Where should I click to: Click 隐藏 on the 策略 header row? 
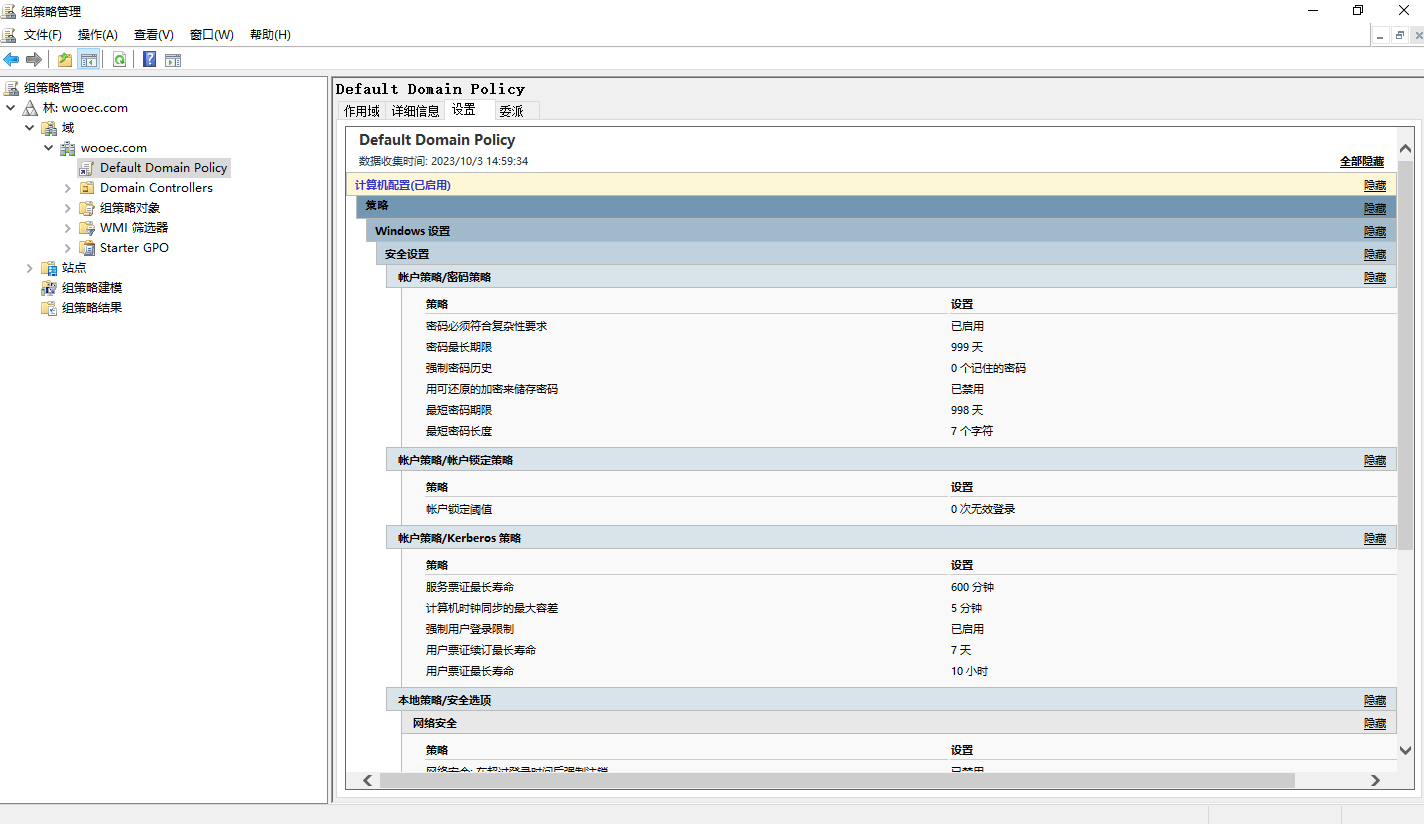(x=1375, y=208)
